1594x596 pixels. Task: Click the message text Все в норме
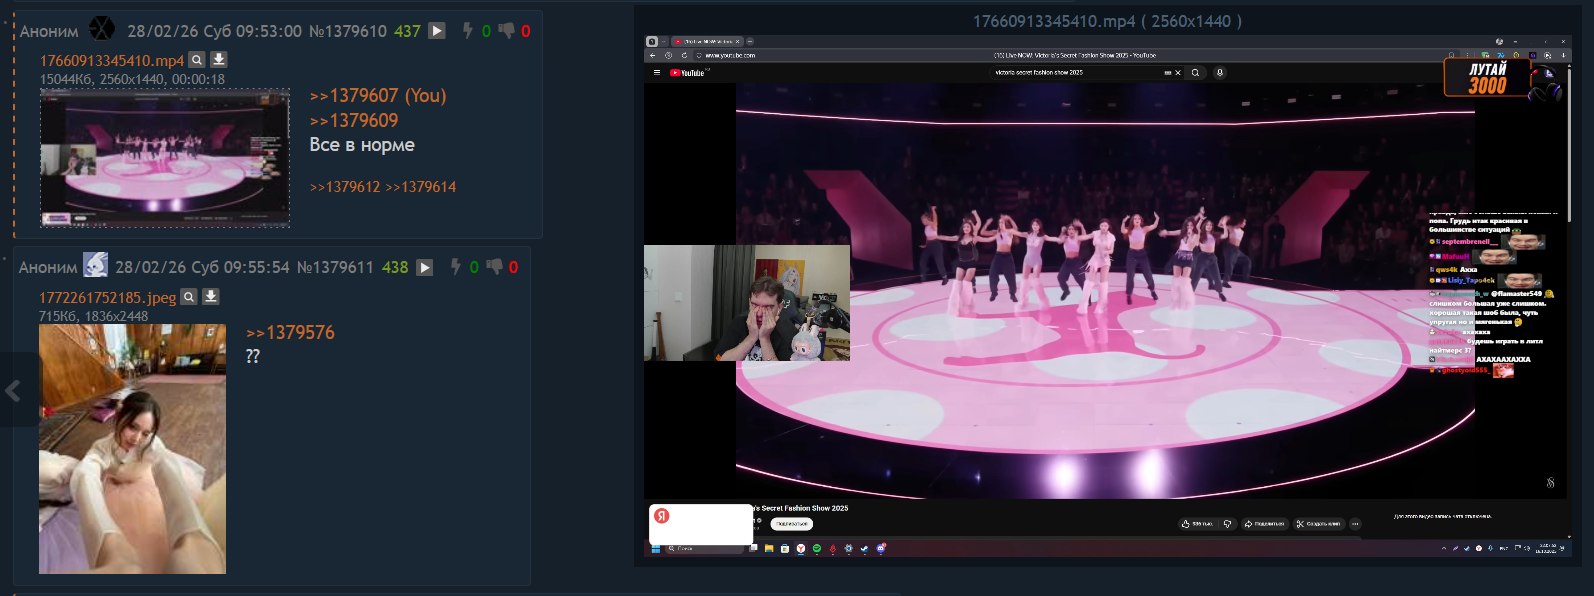click(x=362, y=145)
